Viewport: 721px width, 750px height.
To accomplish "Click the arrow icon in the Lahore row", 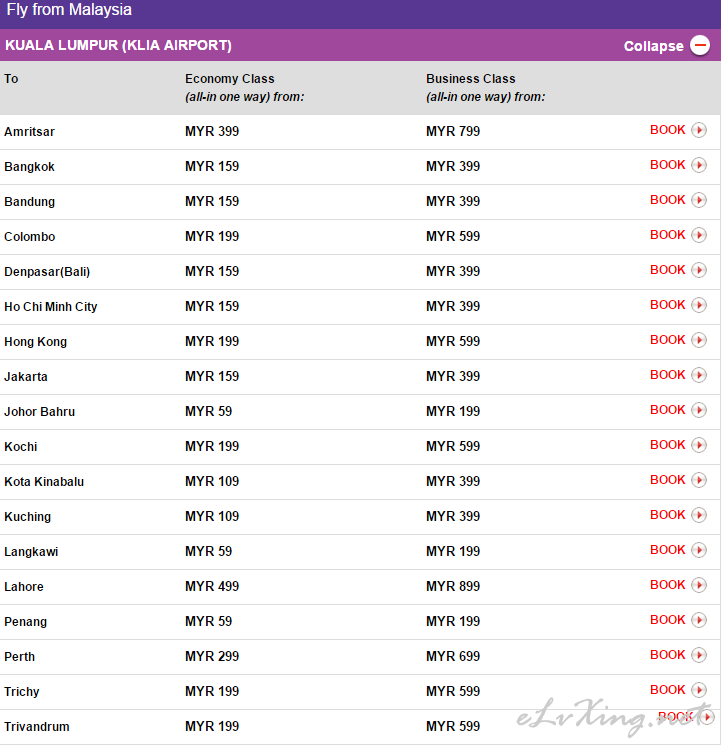I will pyautogui.click(x=699, y=585).
